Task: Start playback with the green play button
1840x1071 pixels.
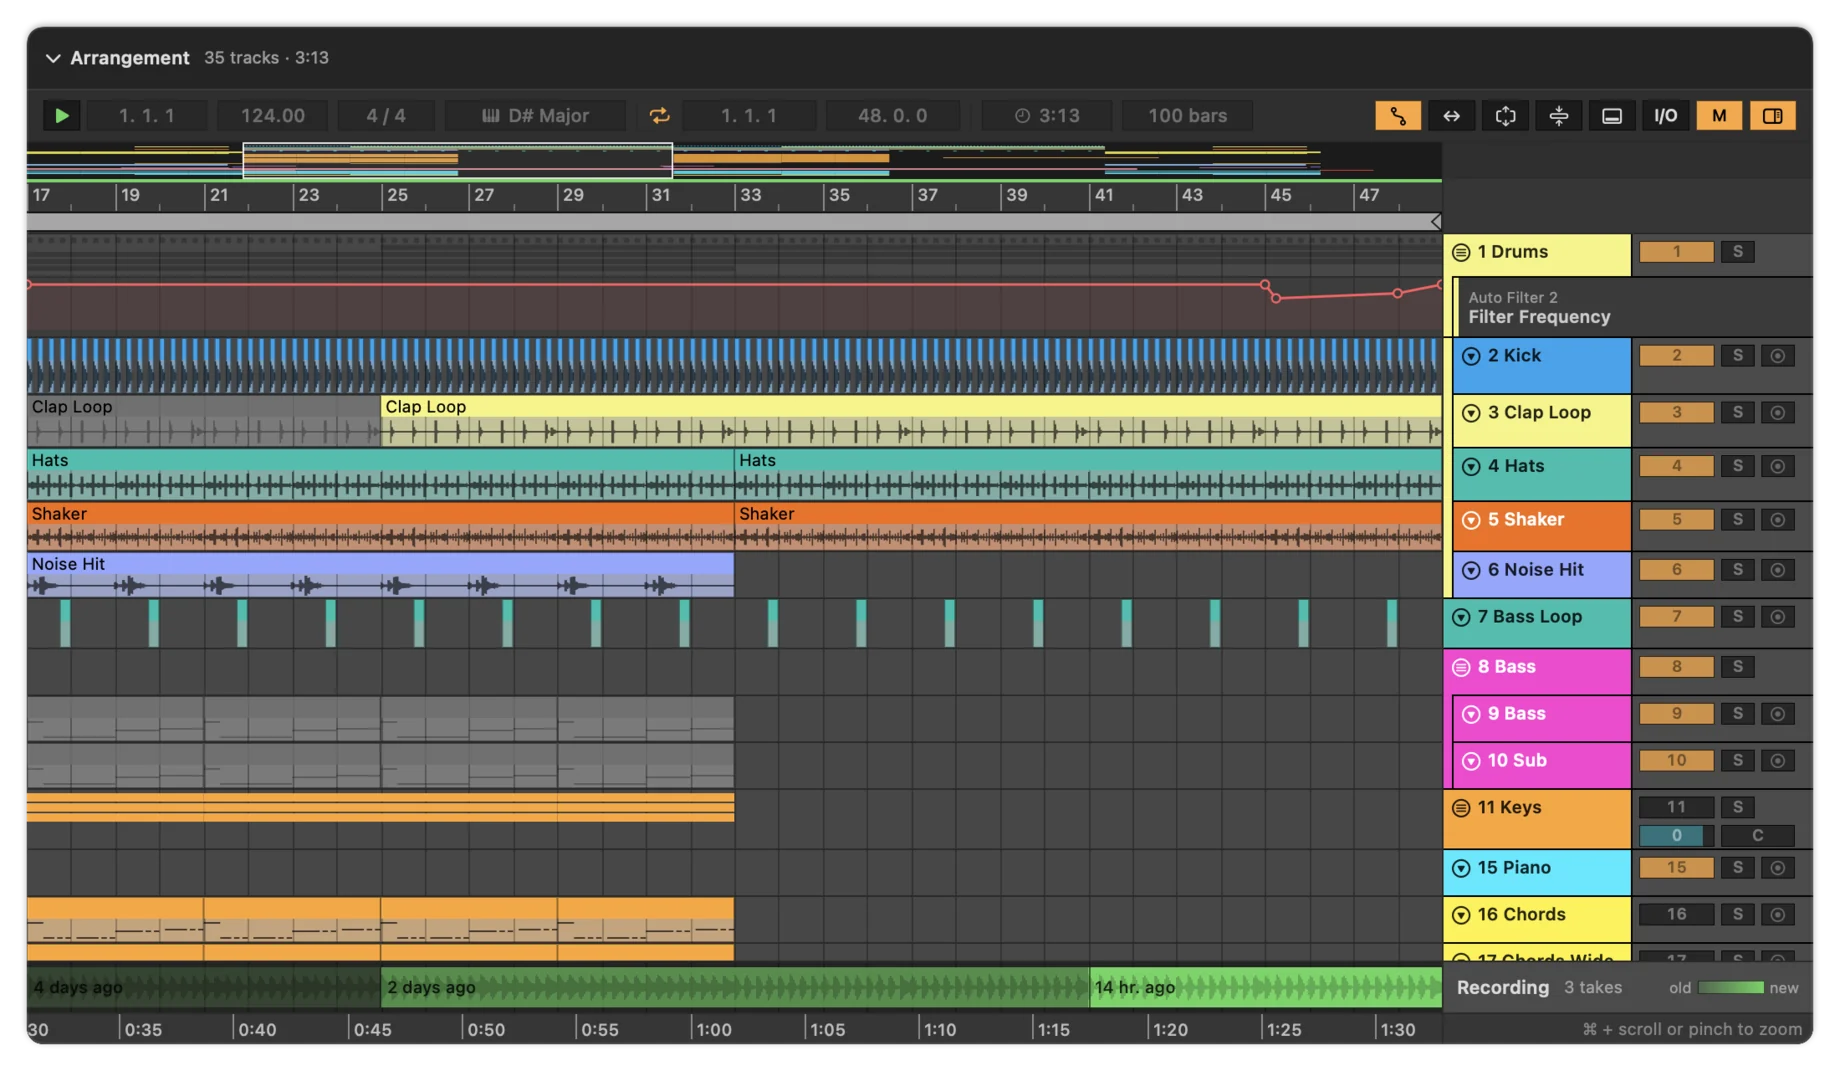Action: (62, 116)
